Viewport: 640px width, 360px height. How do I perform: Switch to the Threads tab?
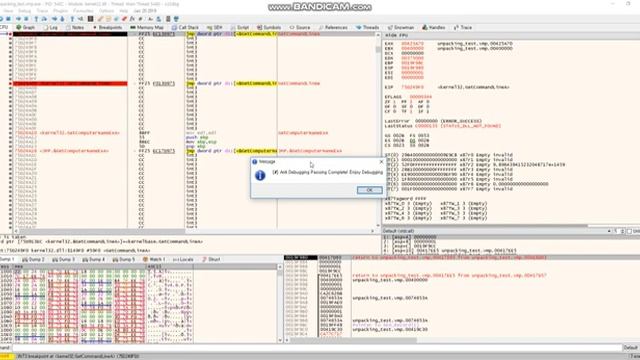point(367,27)
